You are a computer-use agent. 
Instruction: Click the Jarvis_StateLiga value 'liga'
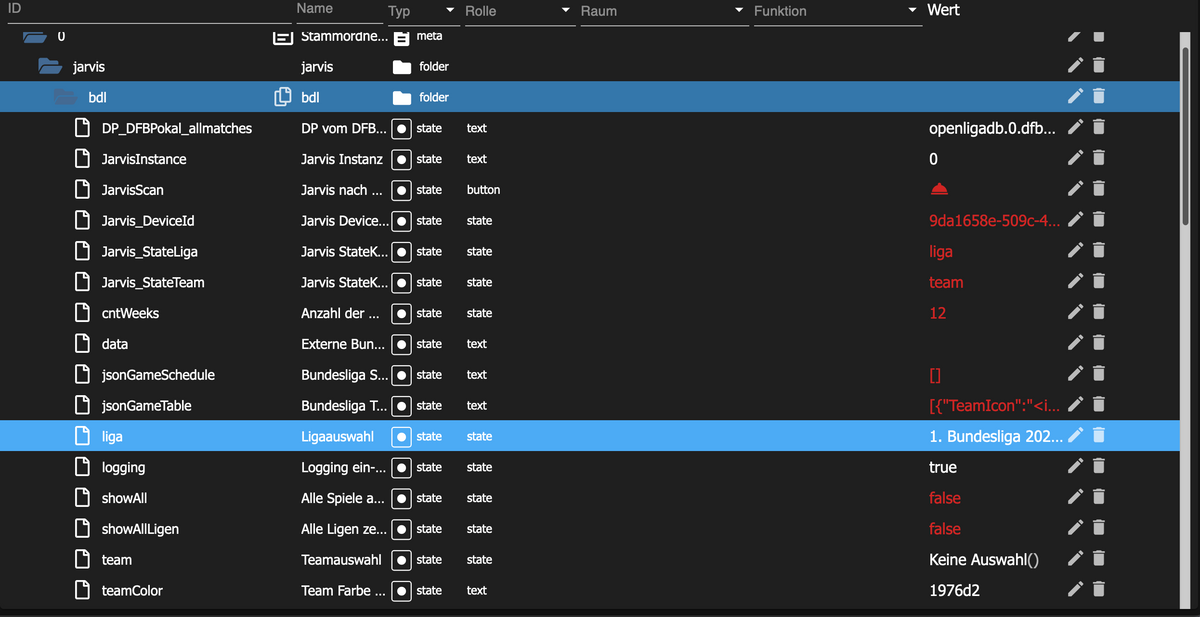point(941,252)
